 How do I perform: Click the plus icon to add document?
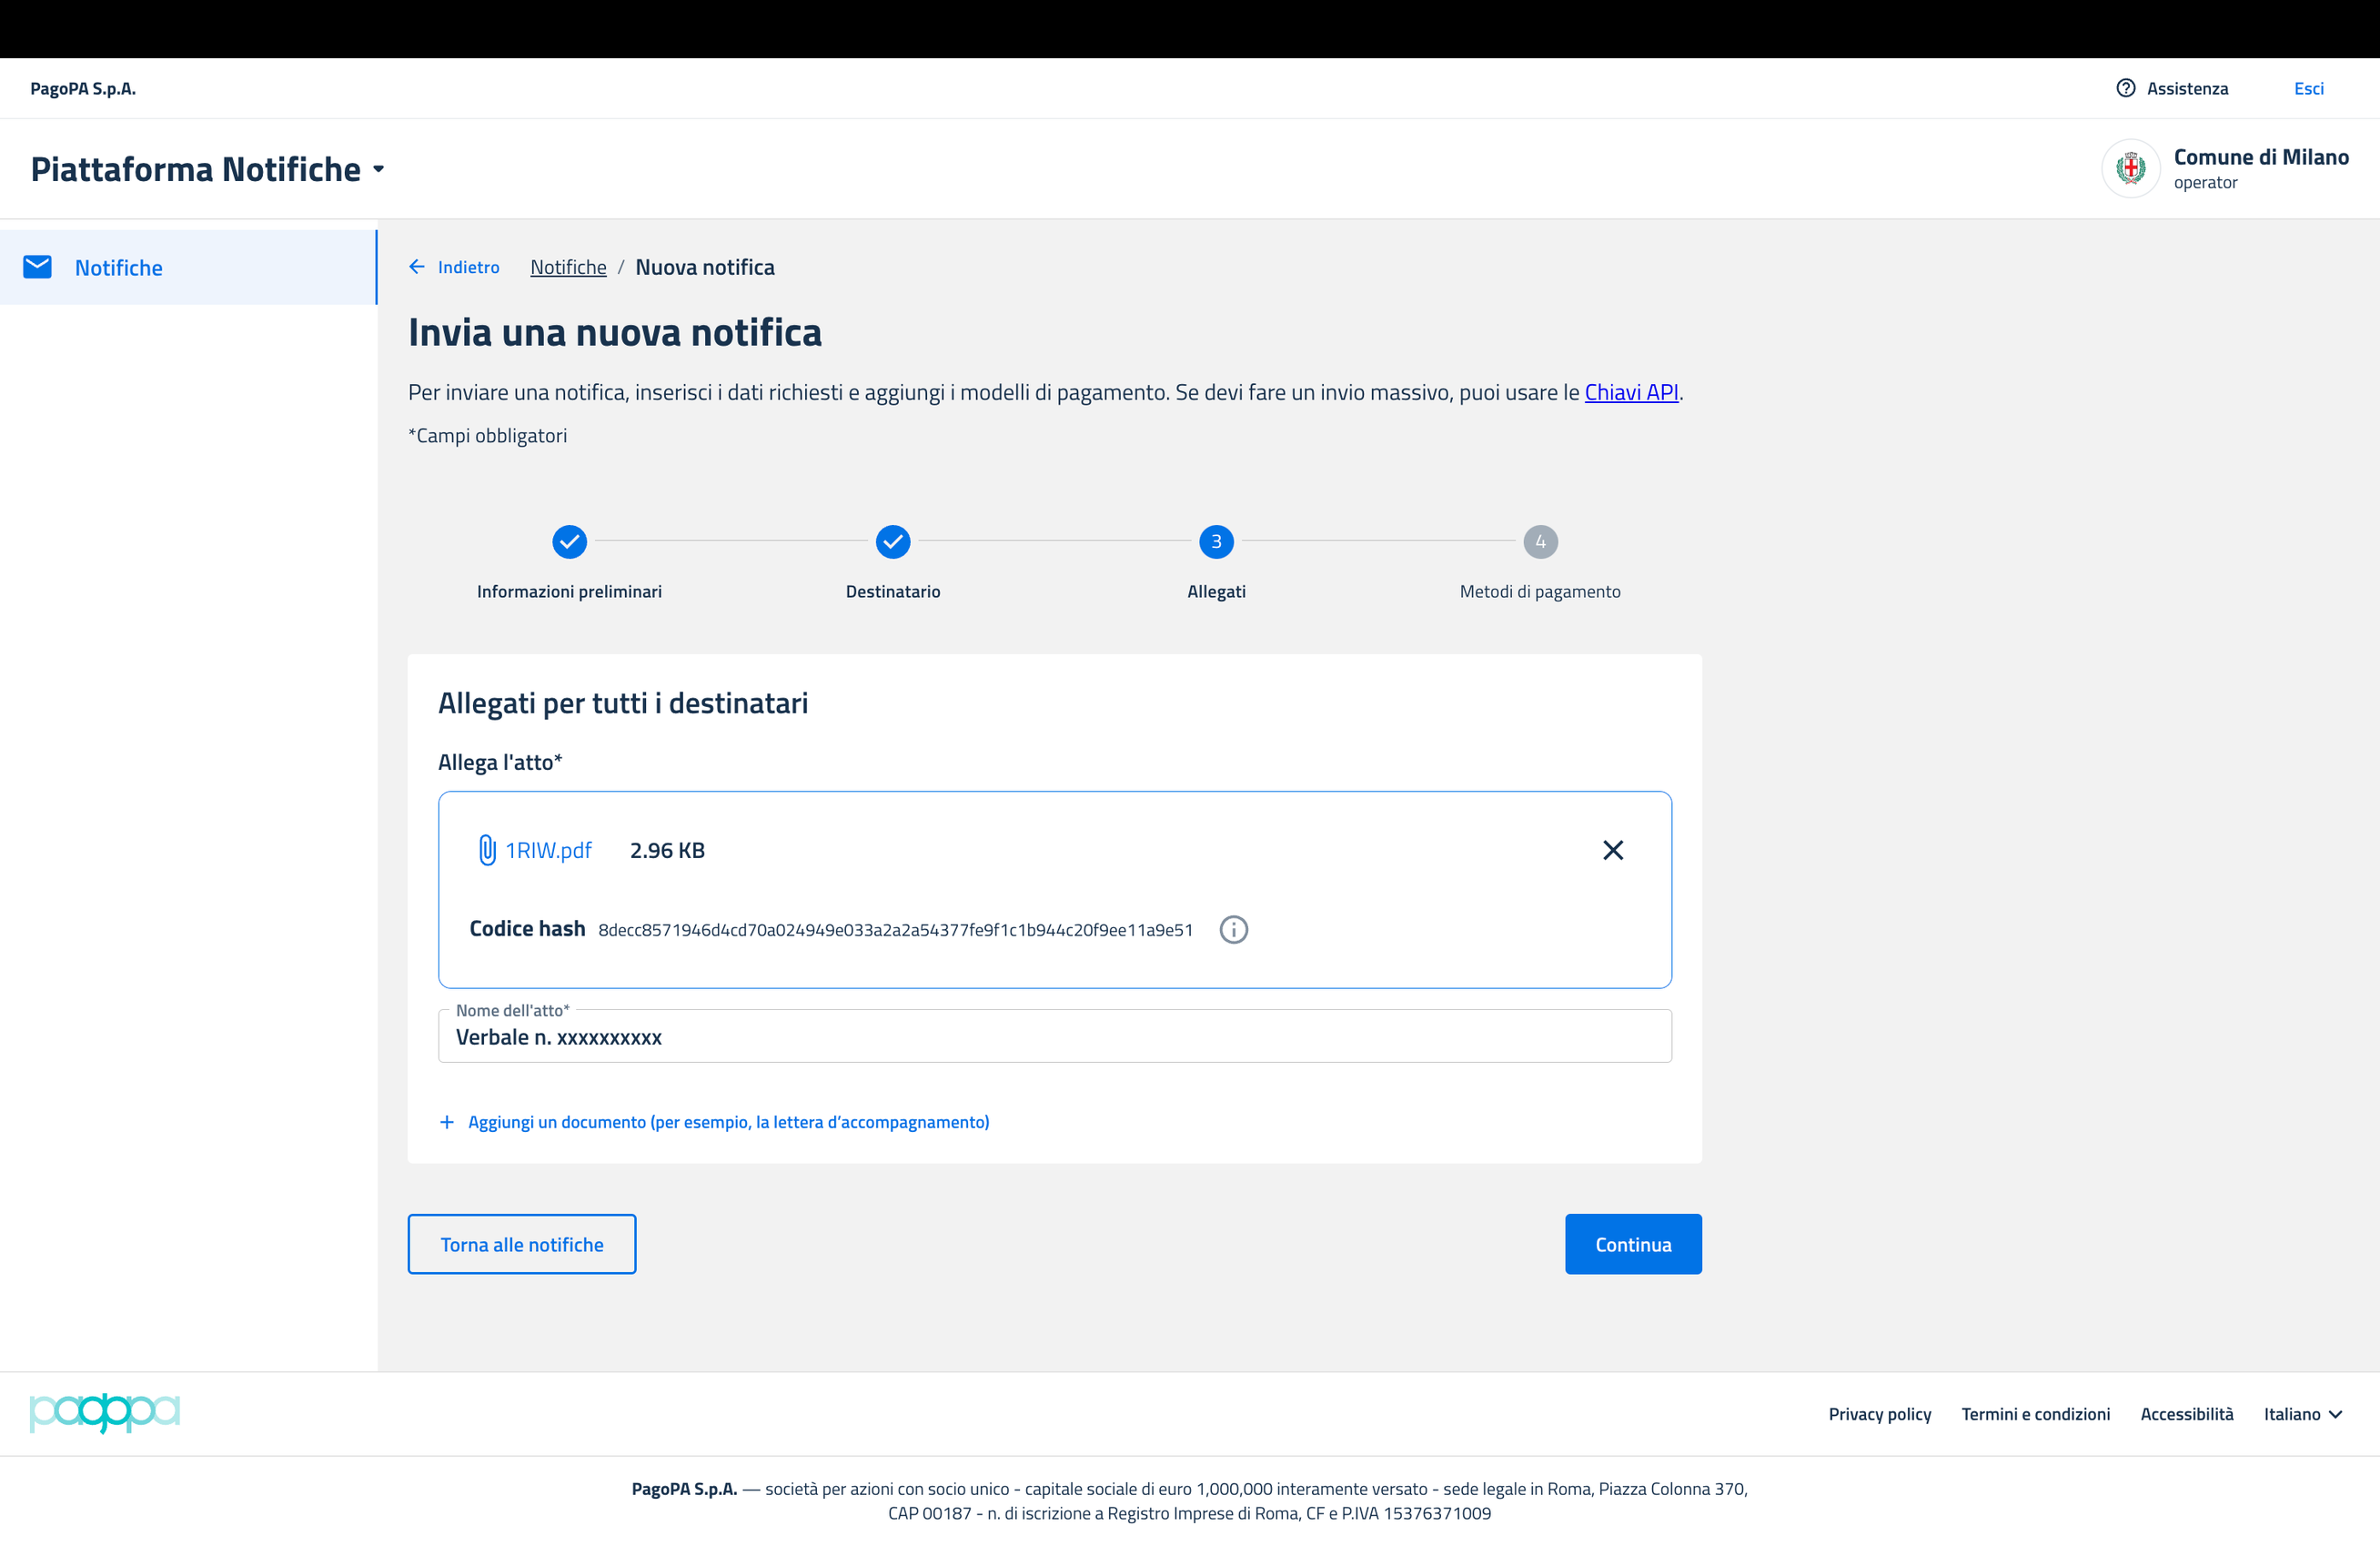click(x=447, y=1122)
